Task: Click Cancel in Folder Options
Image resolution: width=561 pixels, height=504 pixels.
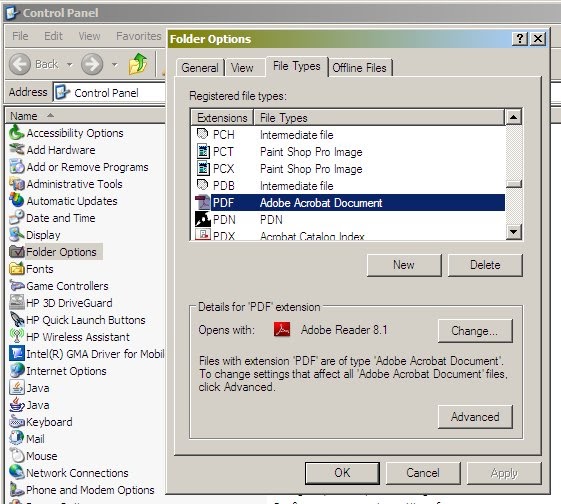Action: point(423,473)
